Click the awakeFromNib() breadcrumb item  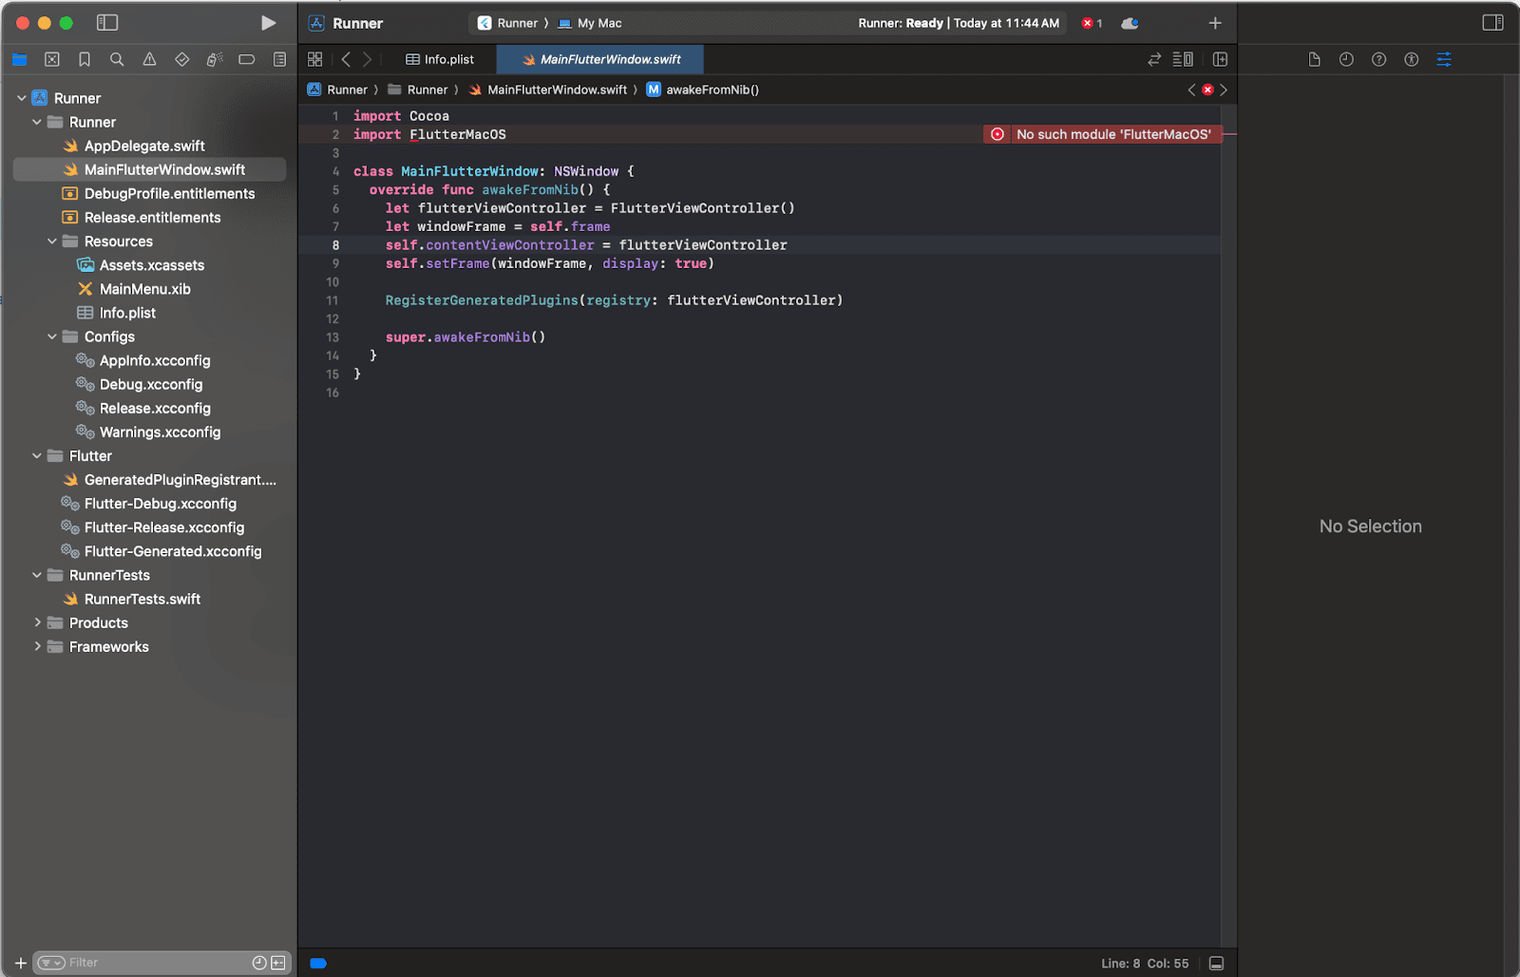(x=703, y=90)
